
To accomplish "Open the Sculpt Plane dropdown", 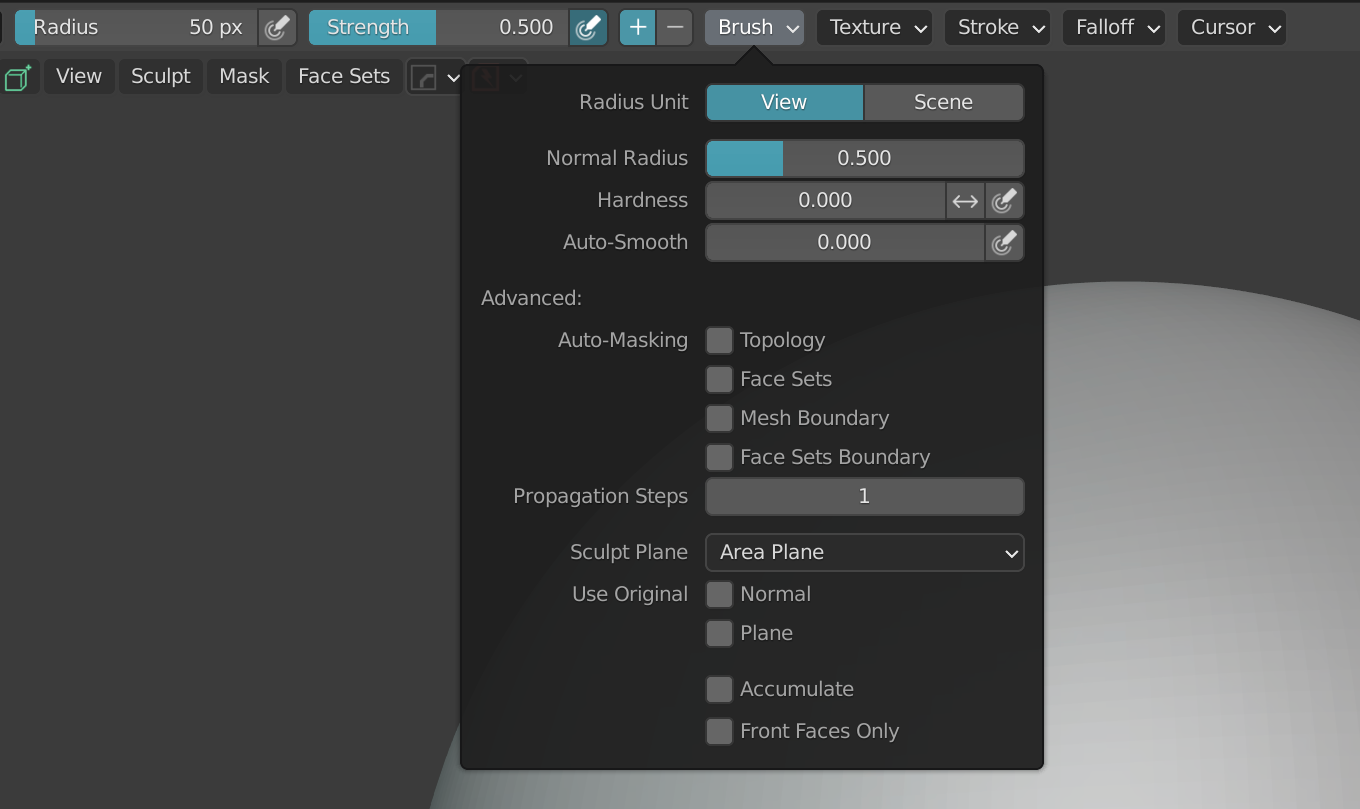I will pos(864,552).
